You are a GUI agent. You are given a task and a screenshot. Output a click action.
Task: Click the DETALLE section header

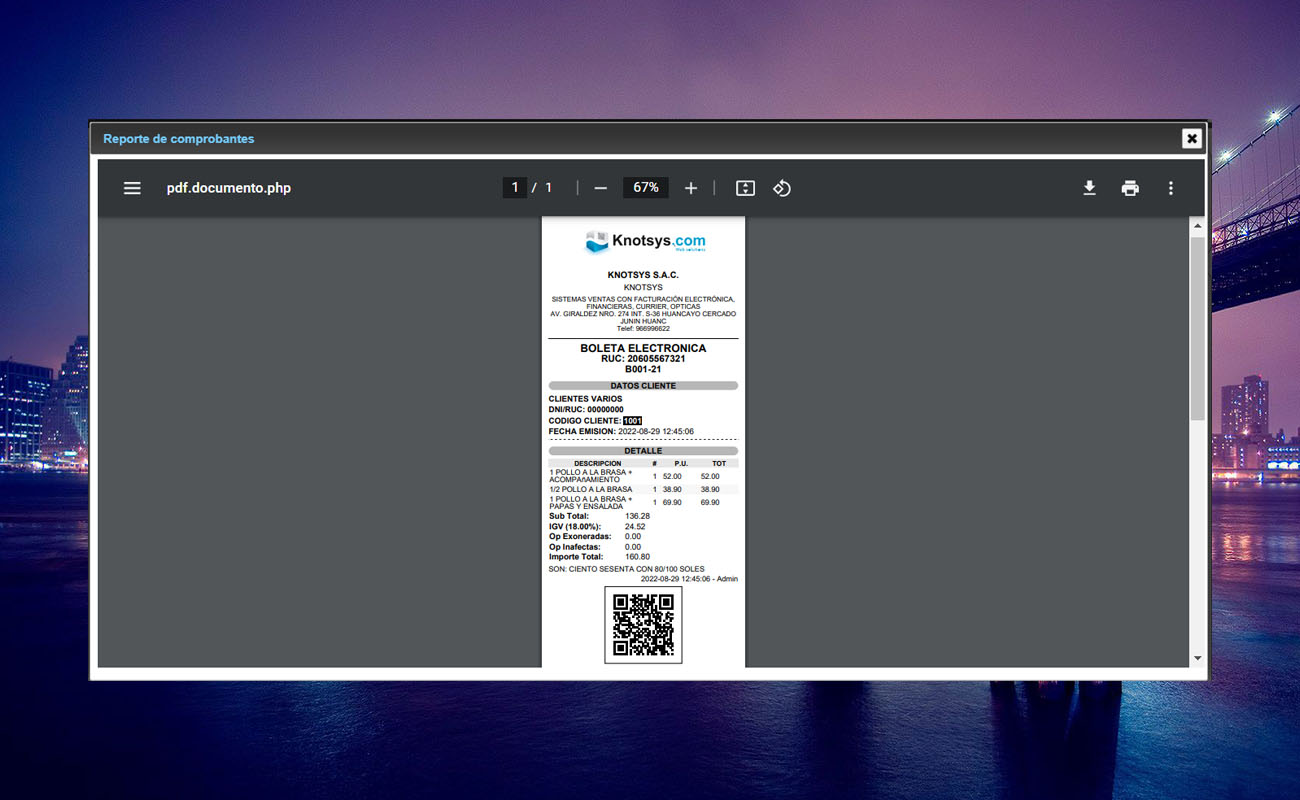643,451
